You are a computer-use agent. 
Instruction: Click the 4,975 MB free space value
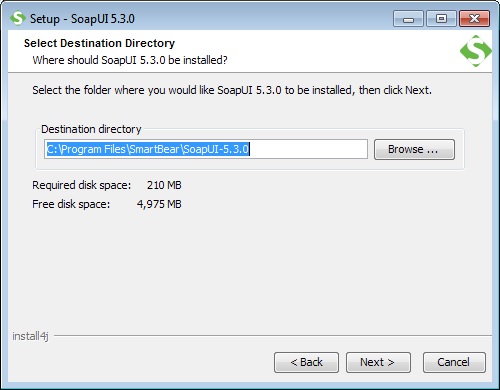coord(159,204)
